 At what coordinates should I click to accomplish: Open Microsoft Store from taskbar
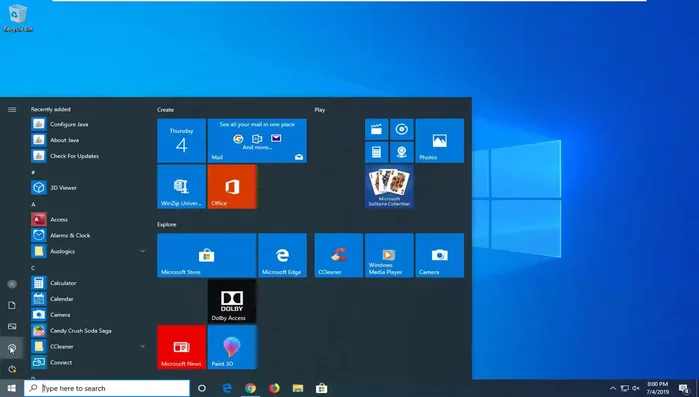(321, 389)
